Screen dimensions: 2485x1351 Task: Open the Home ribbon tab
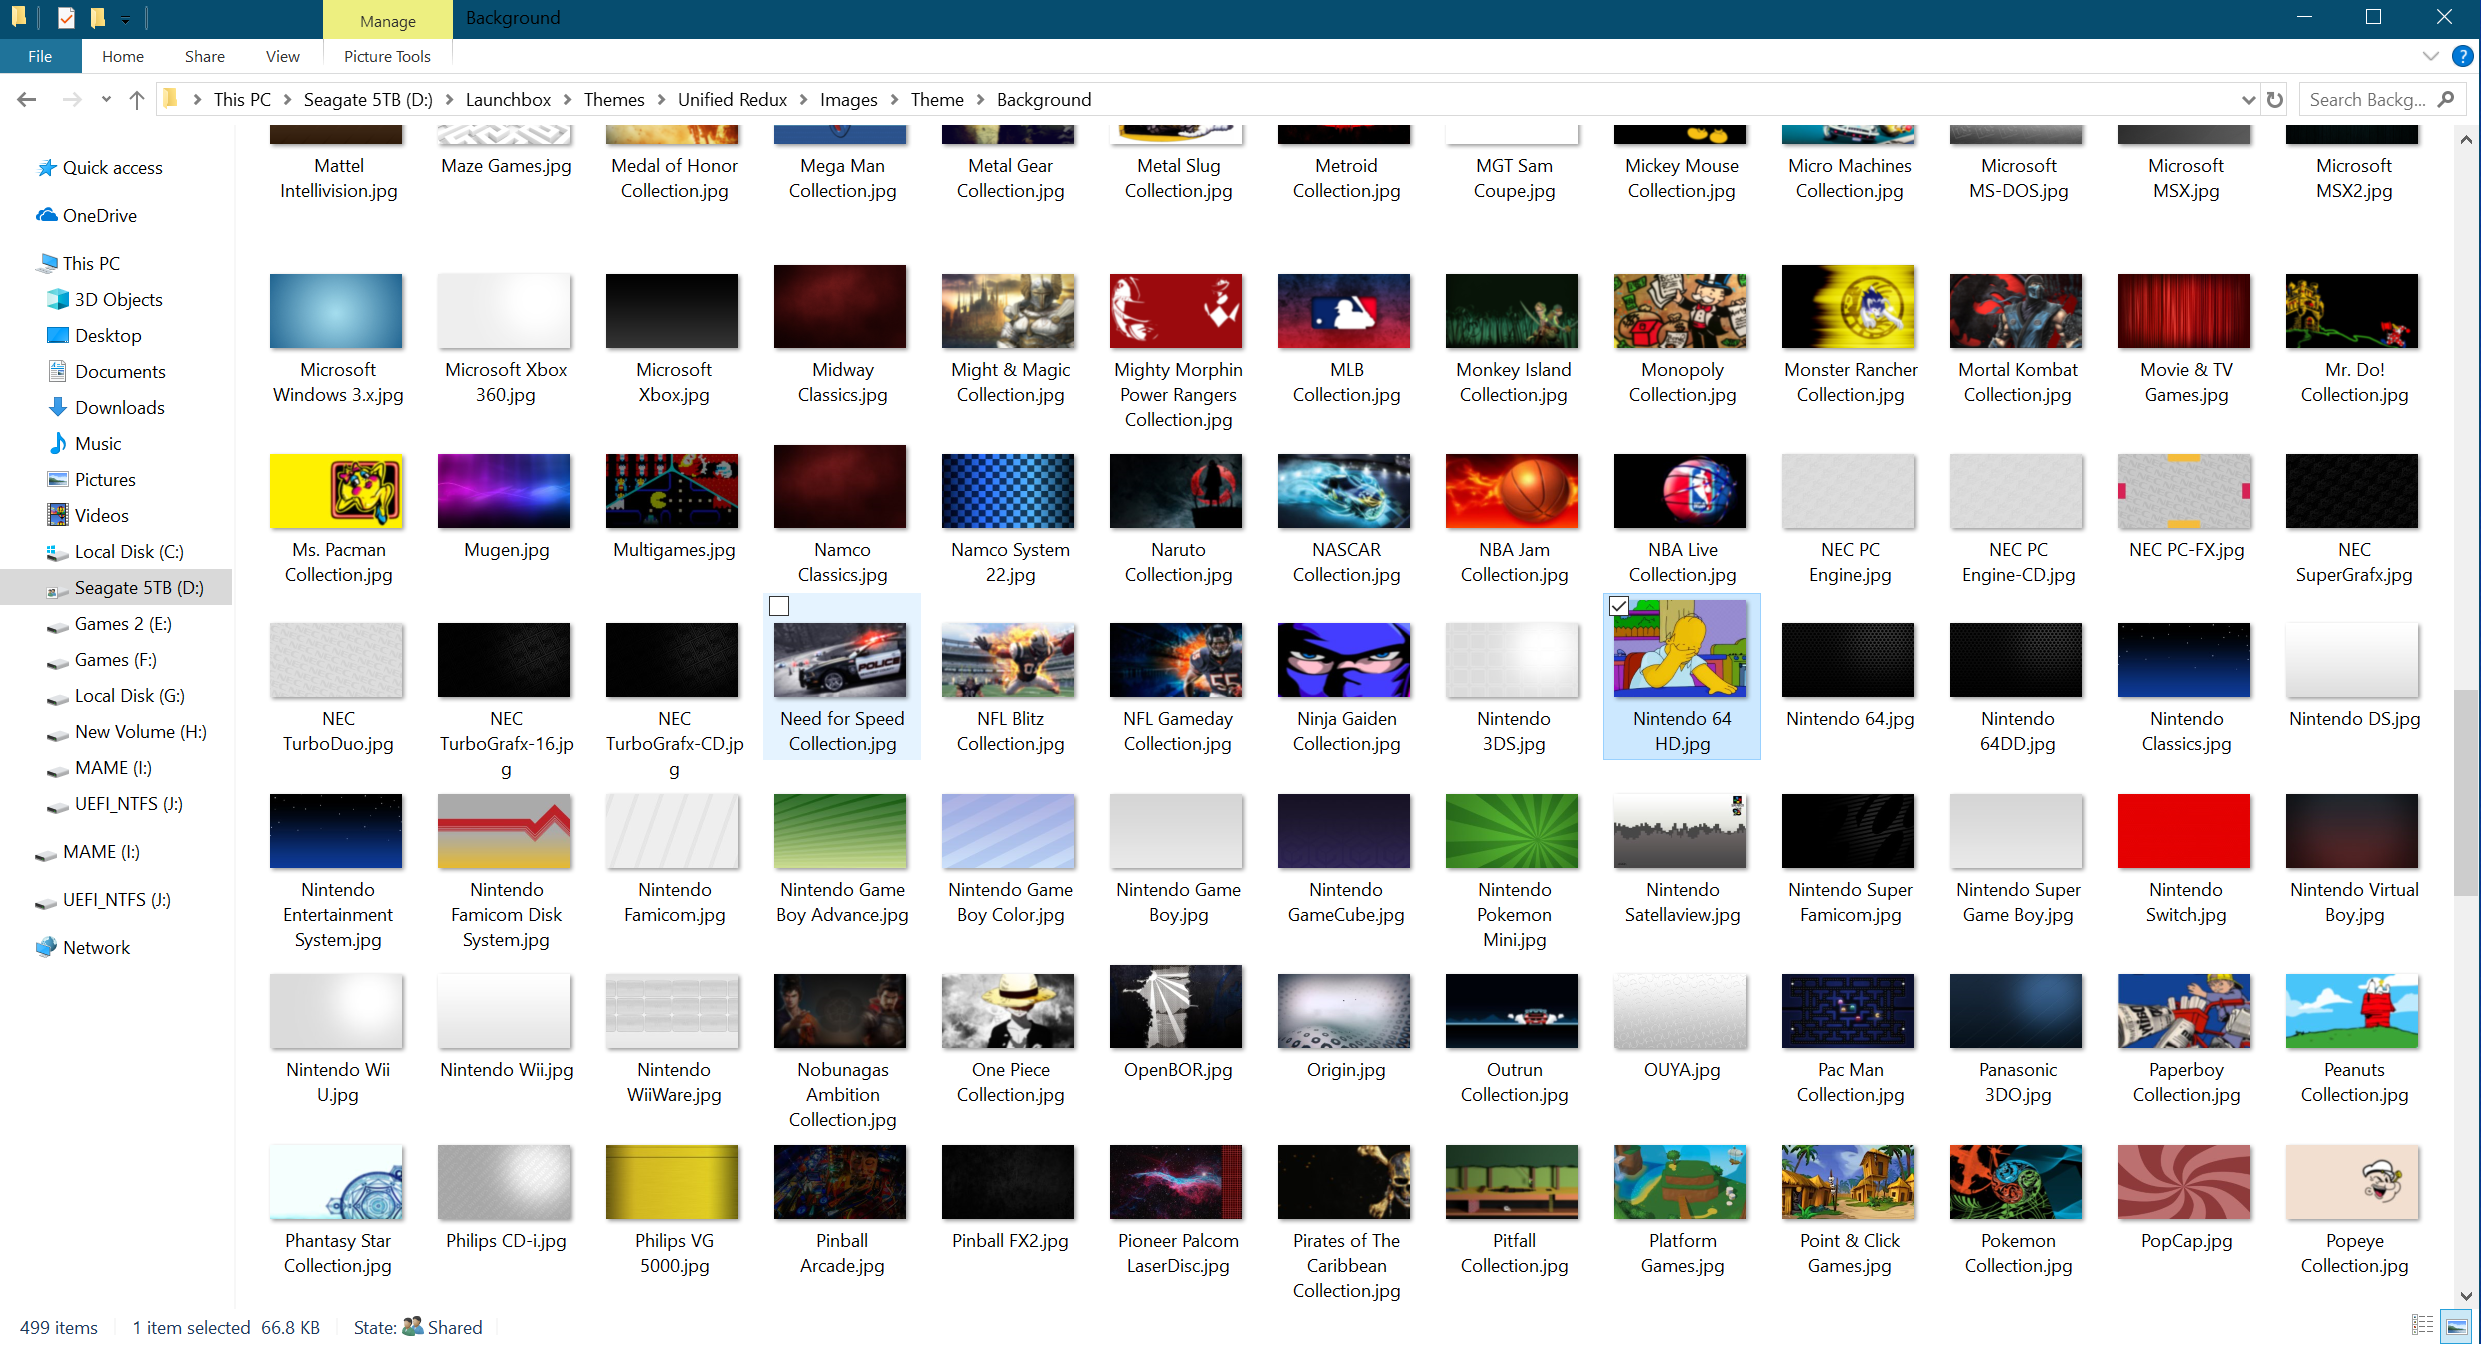point(123,56)
